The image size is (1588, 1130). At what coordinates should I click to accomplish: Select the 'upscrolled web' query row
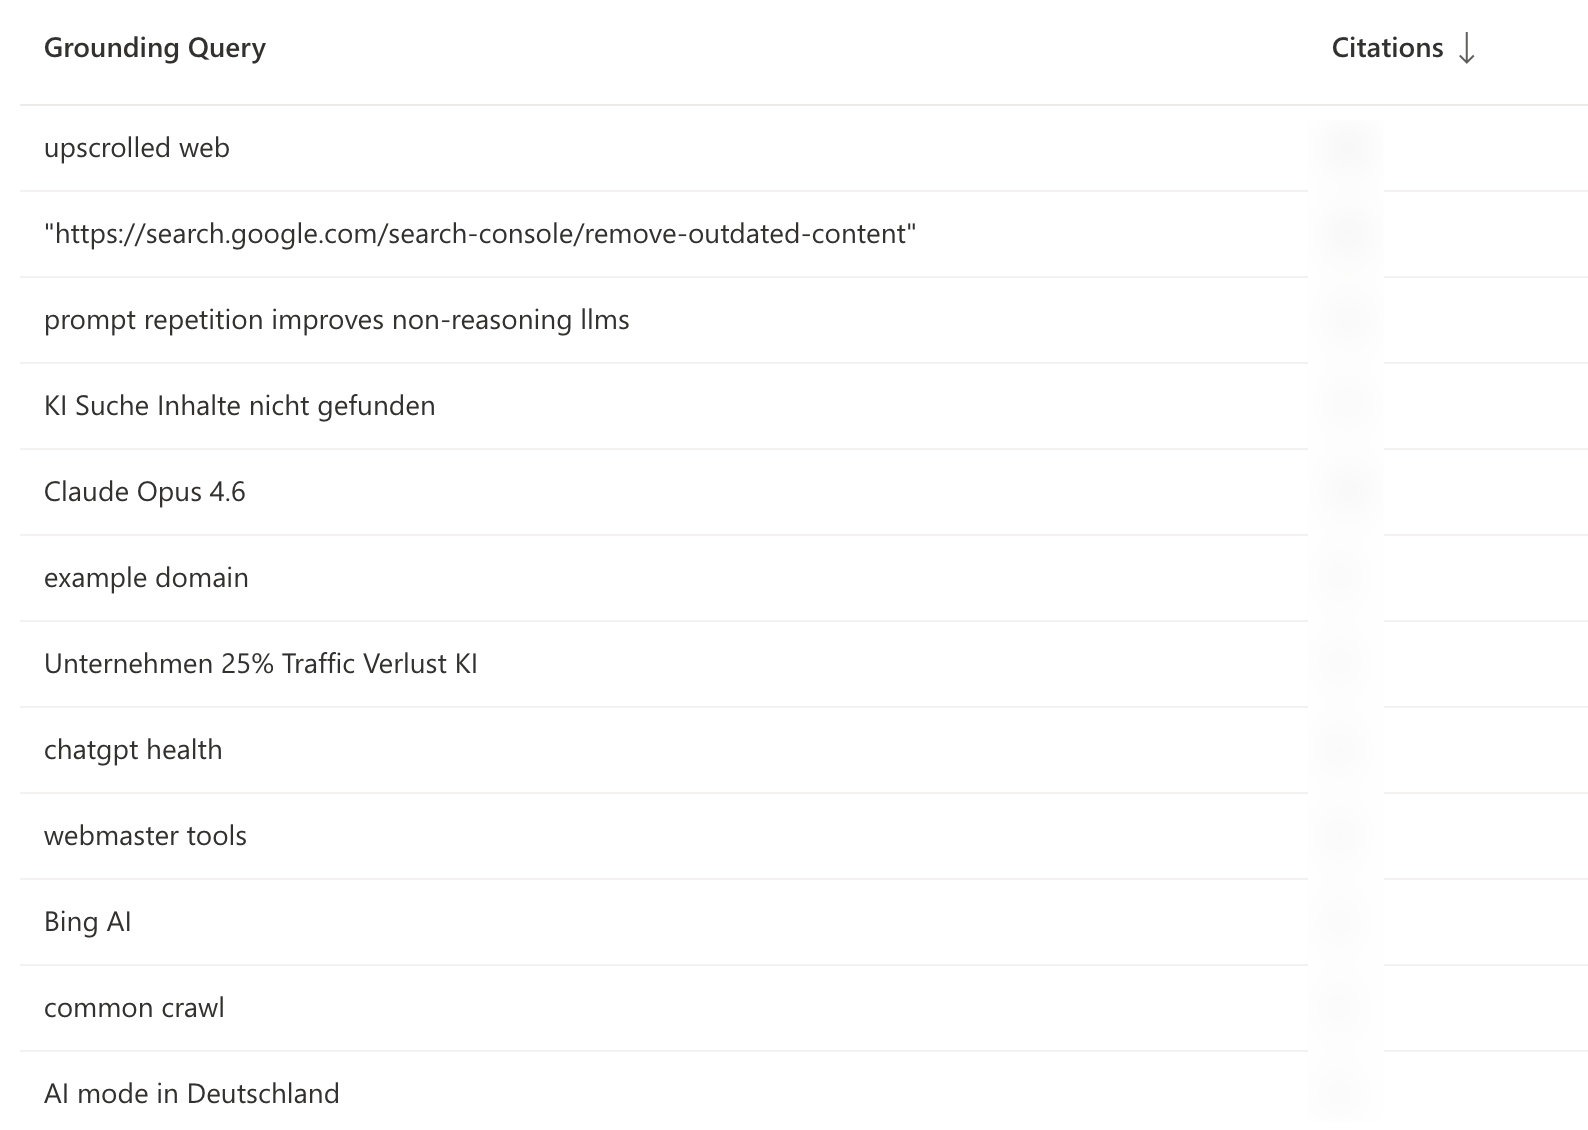click(x=136, y=147)
